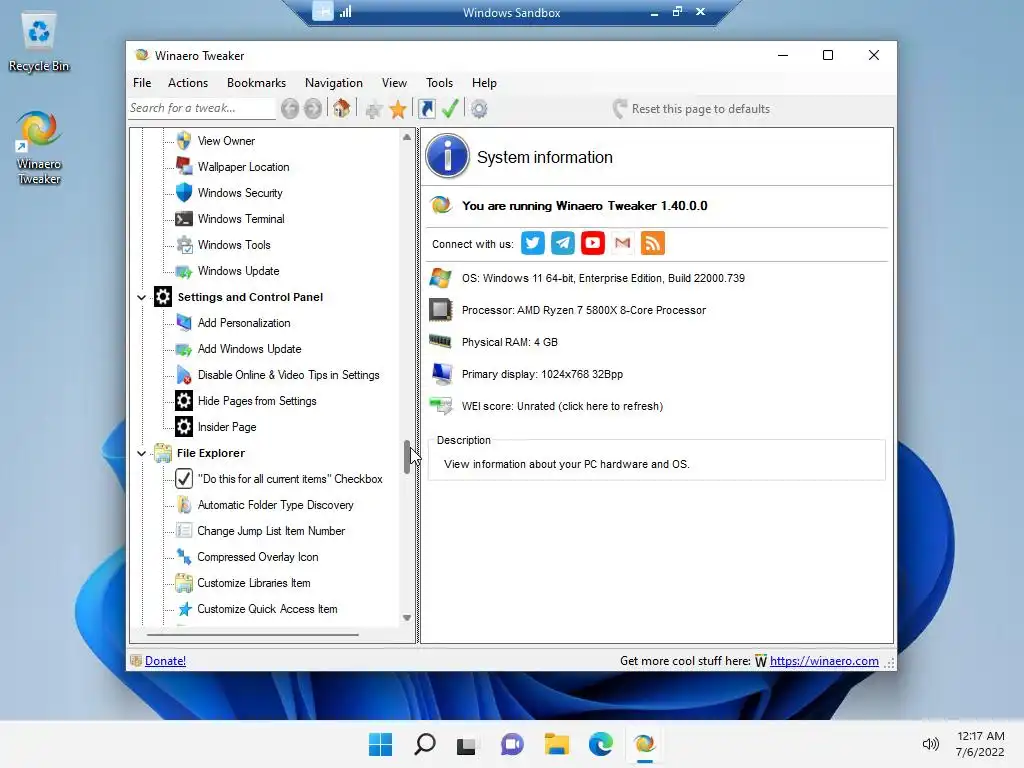
Task: Open bookmarks with the gold star icon
Action: click(x=398, y=109)
